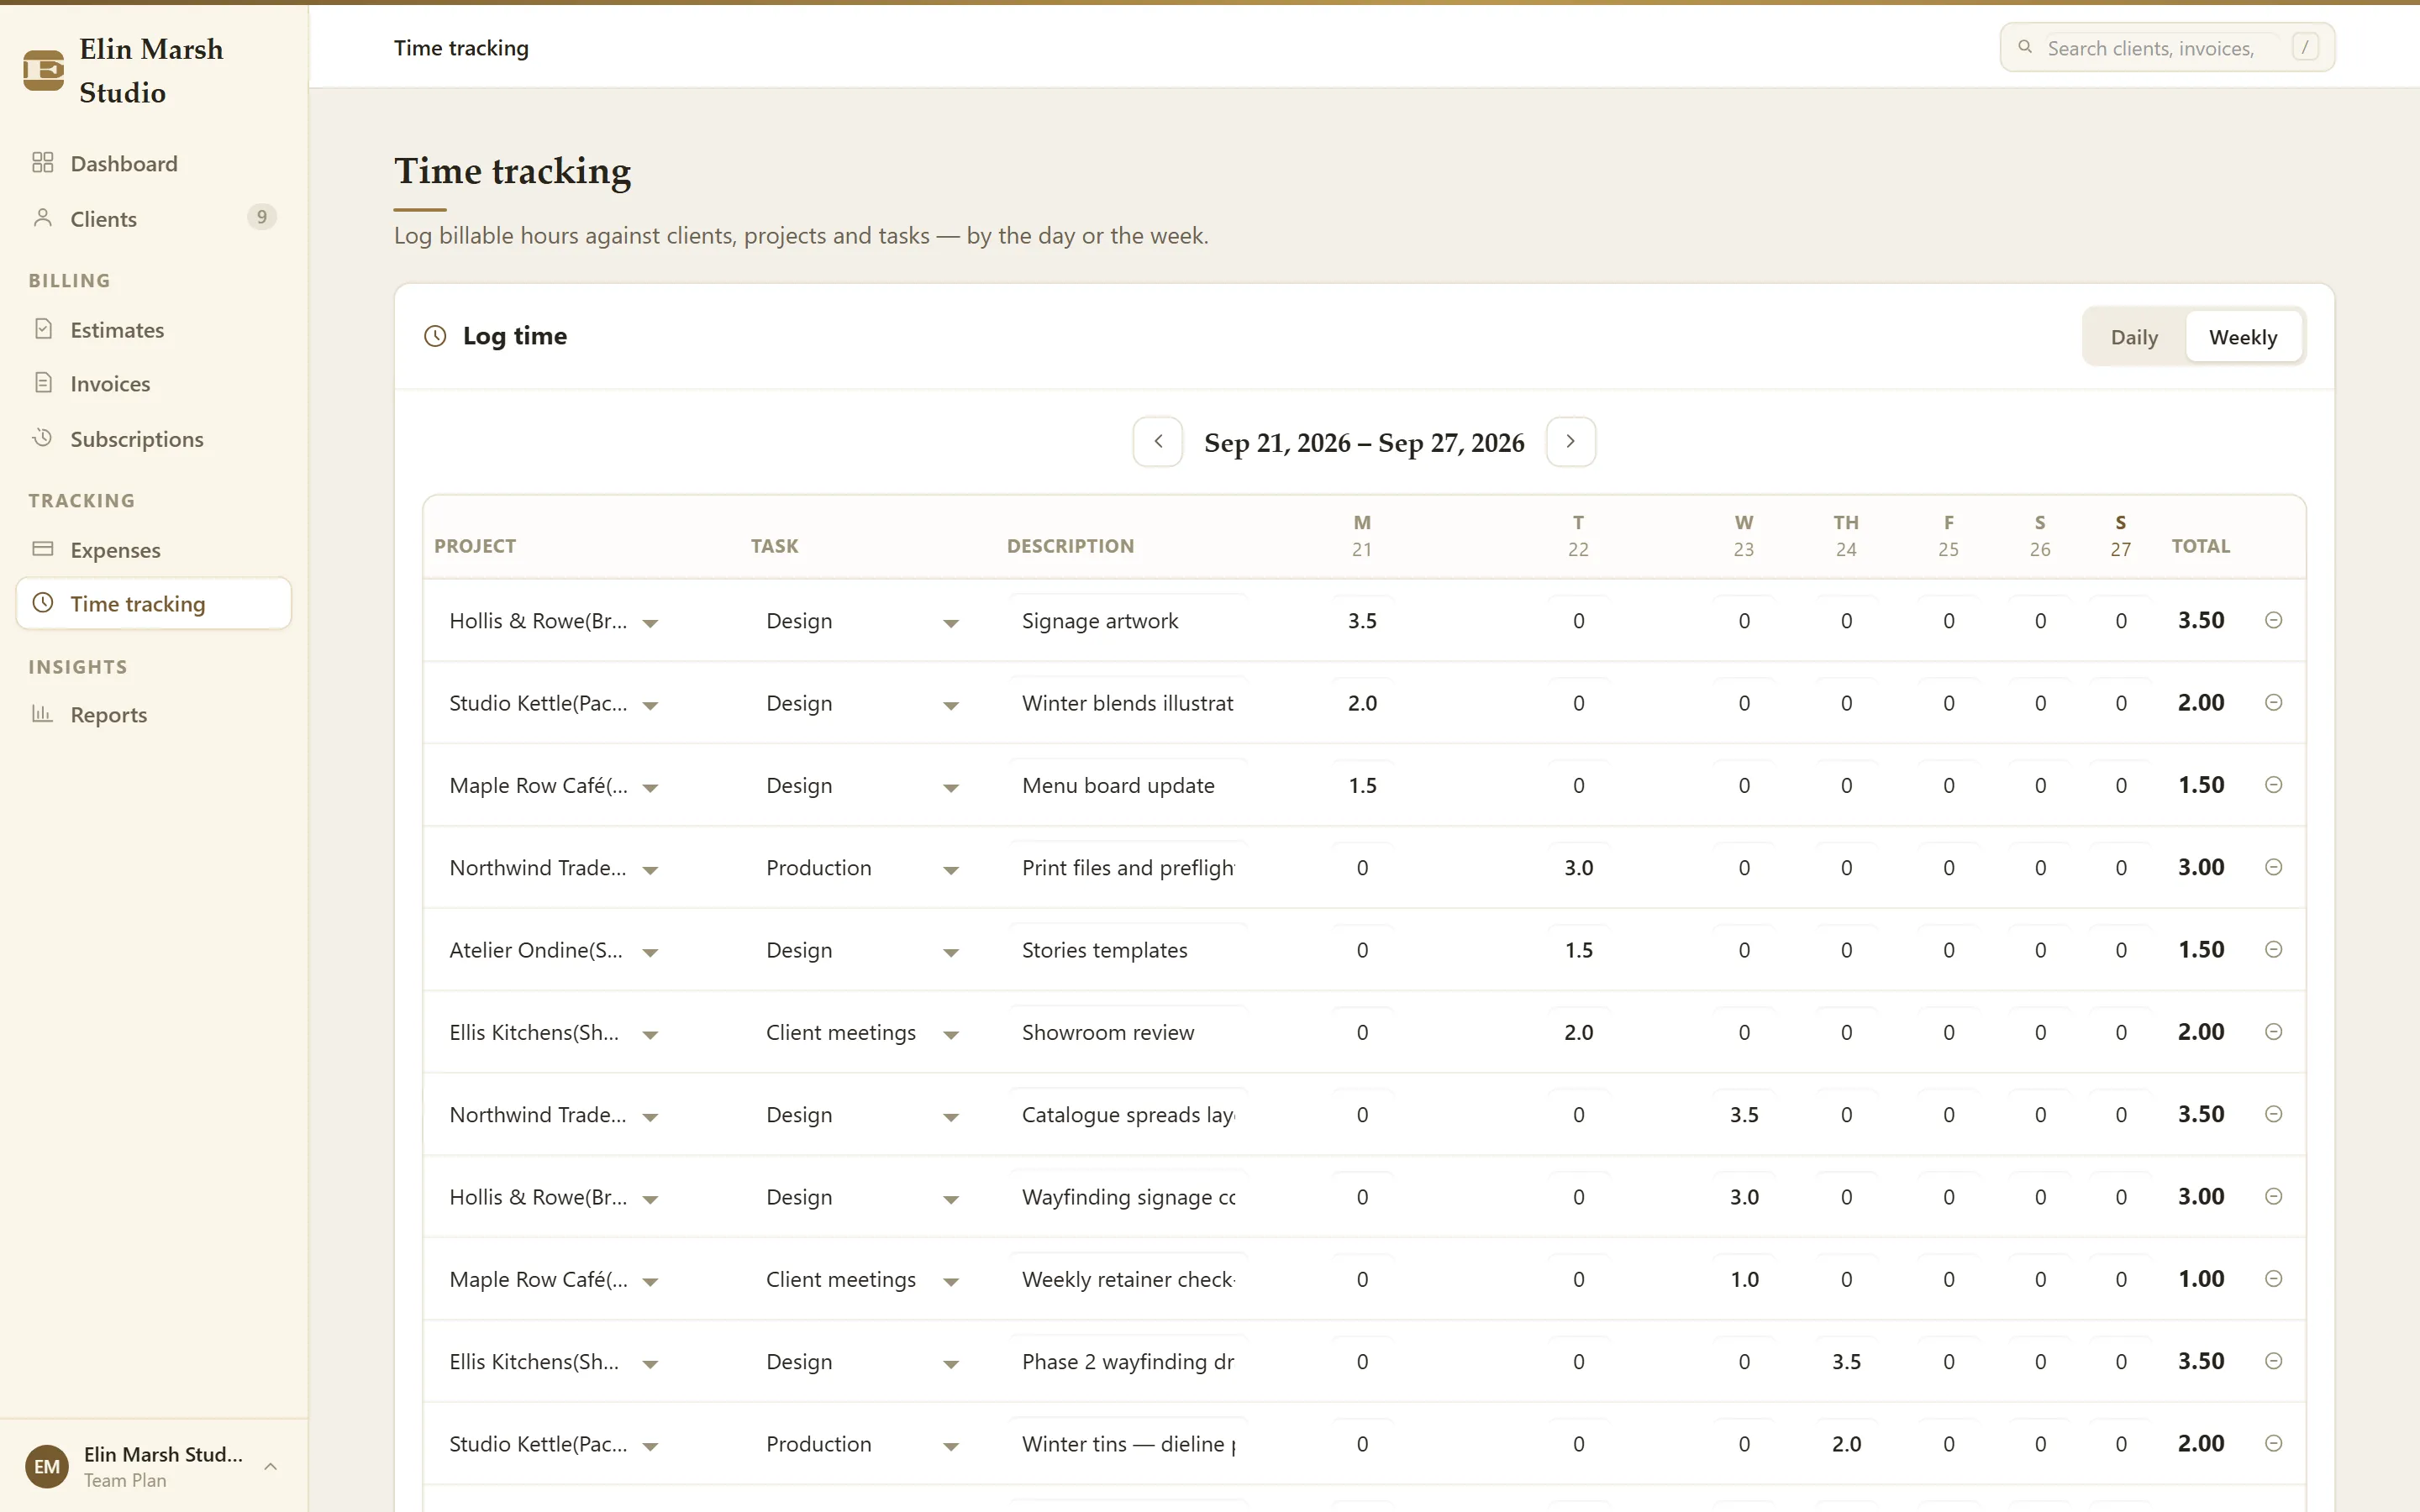Open Reports in the sidebar
The width and height of the screenshot is (2420, 1512).
(x=153, y=714)
